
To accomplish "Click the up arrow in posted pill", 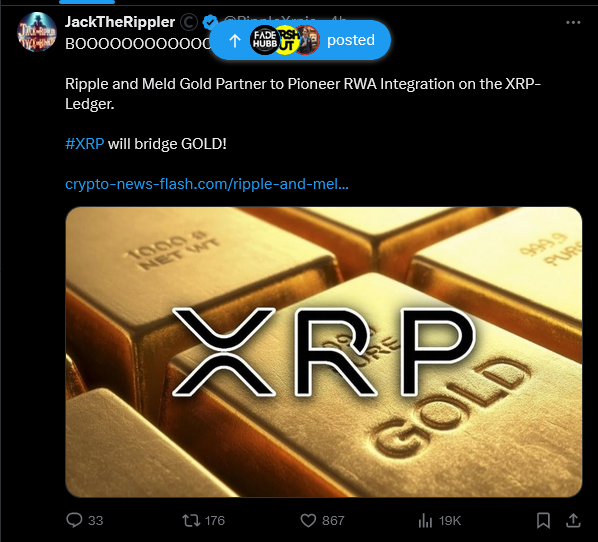I will [x=235, y=40].
